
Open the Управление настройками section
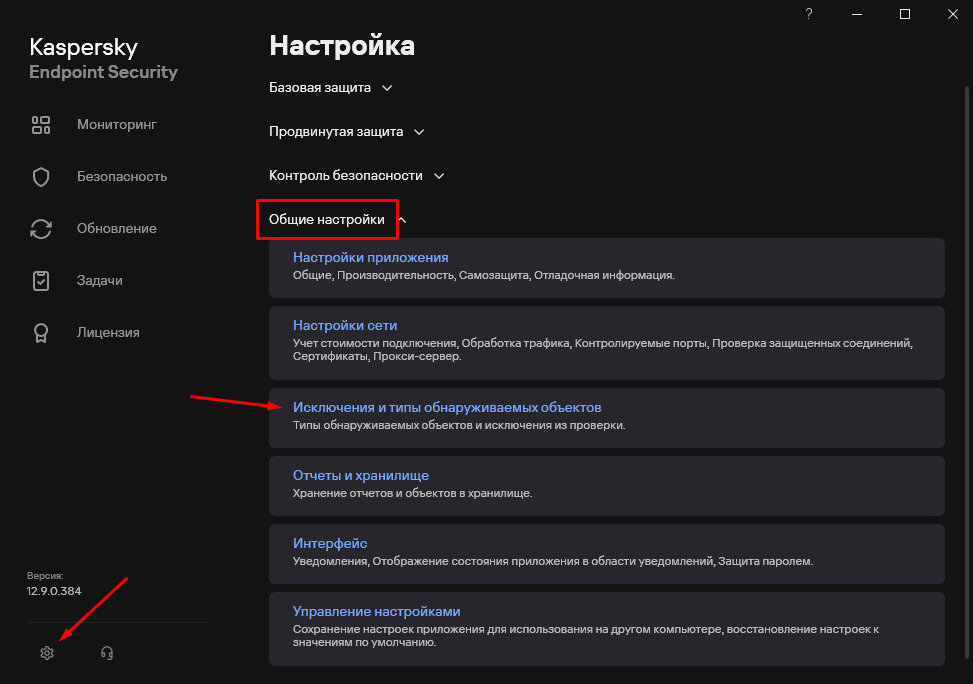(376, 612)
